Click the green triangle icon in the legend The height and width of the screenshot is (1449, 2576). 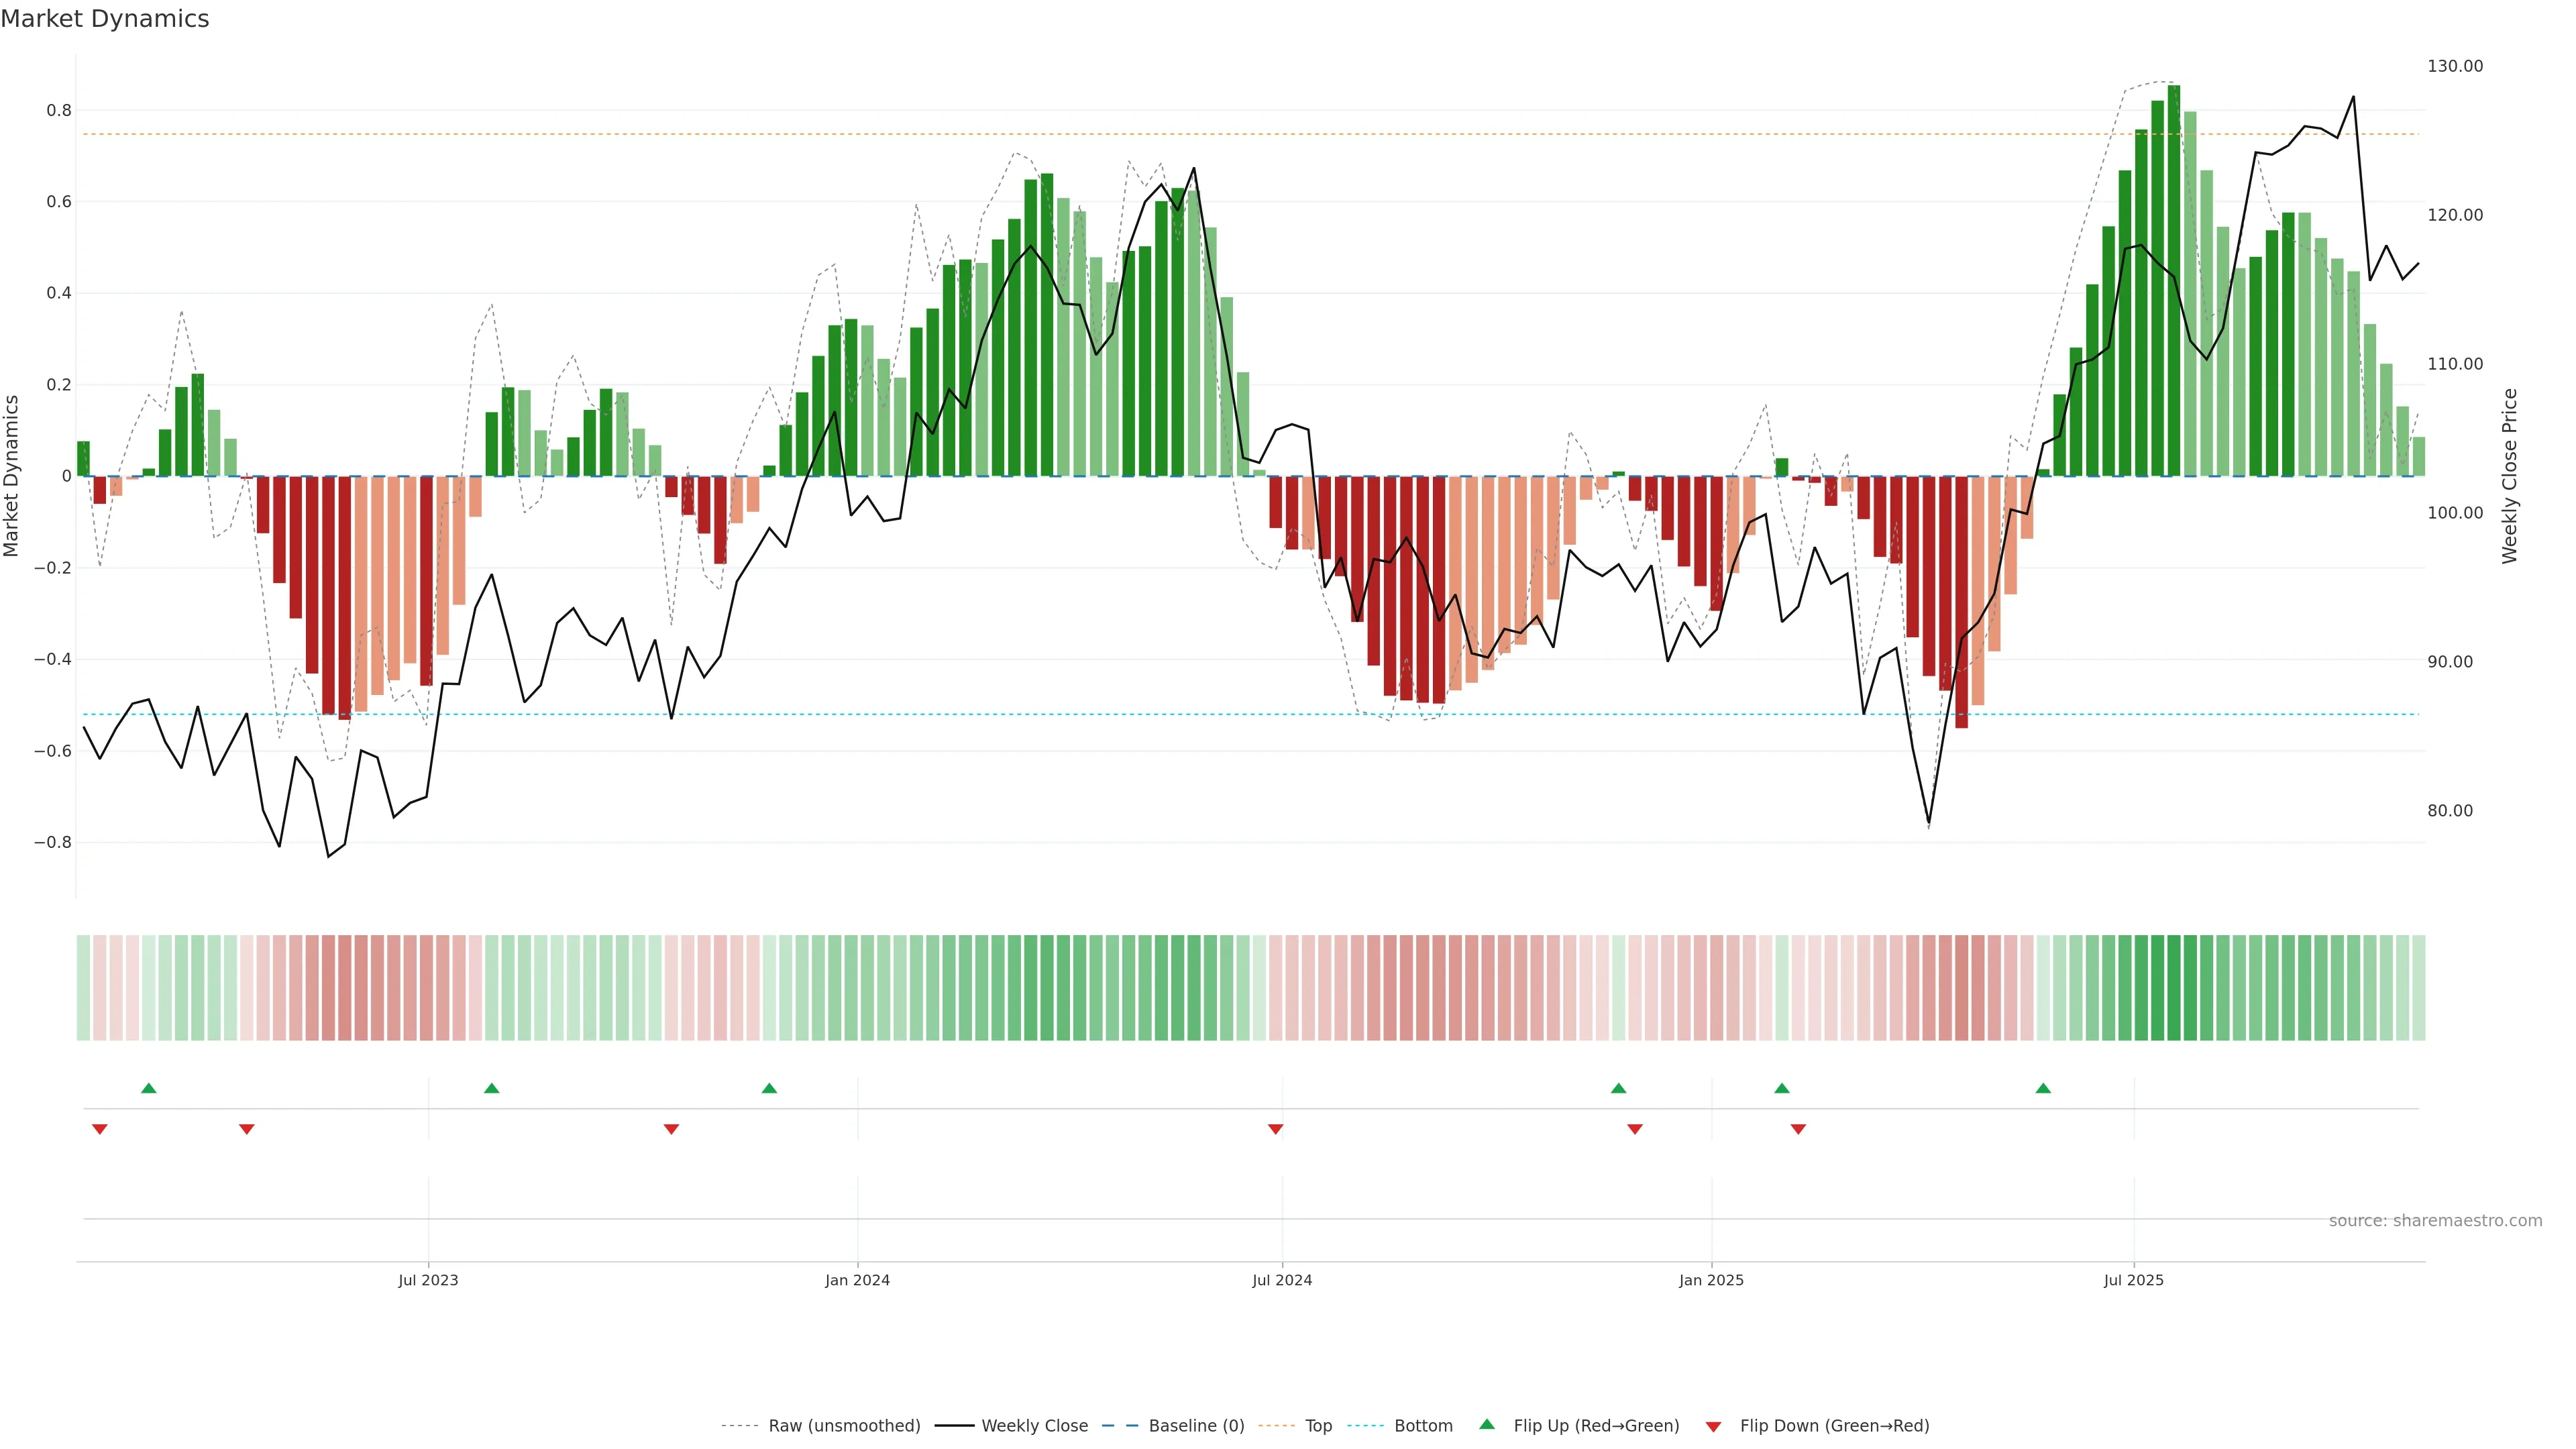(1486, 1424)
